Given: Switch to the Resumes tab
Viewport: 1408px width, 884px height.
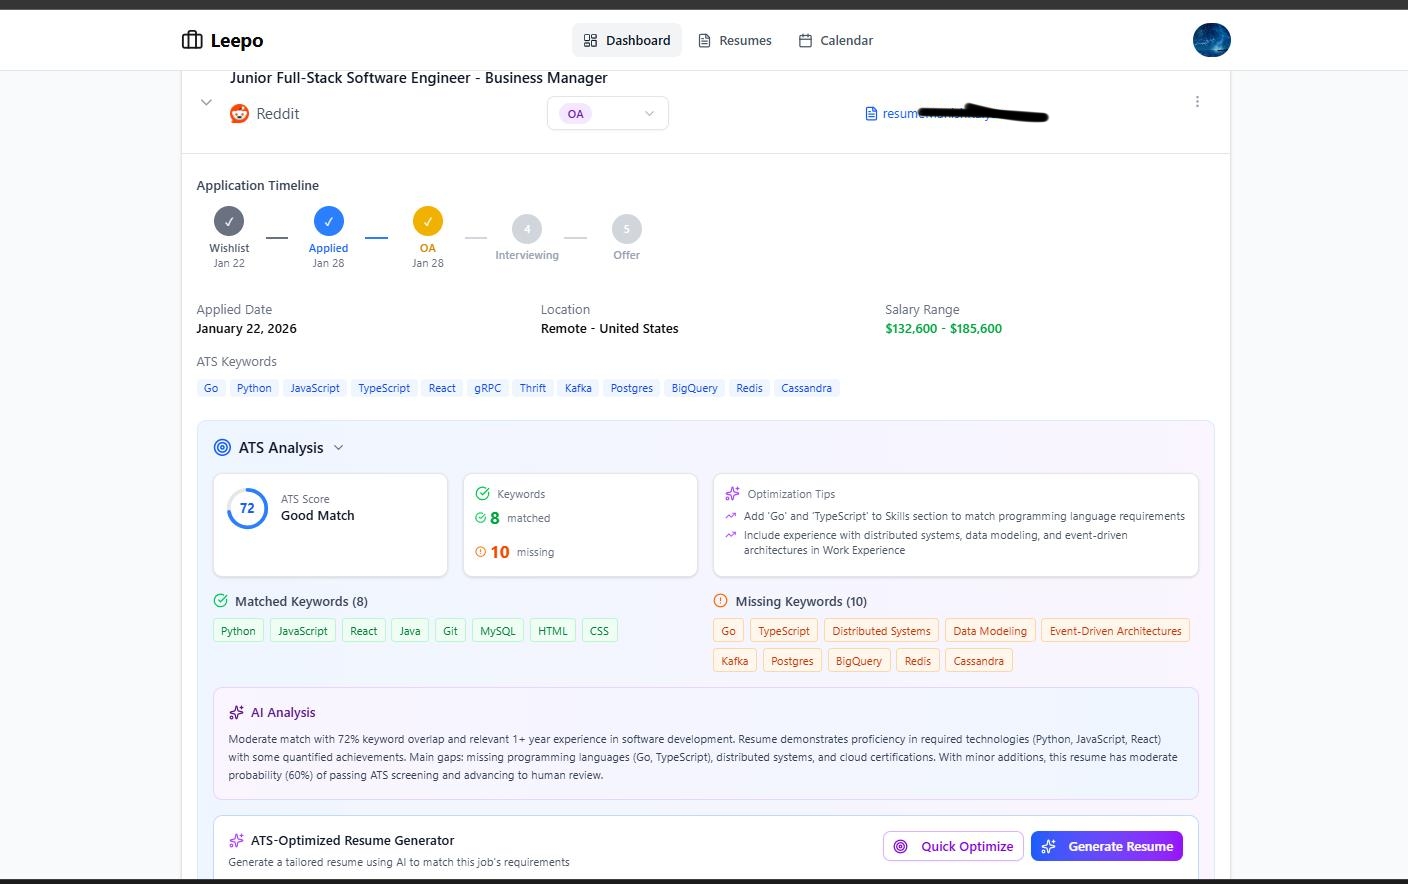Looking at the screenshot, I should (735, 40).
